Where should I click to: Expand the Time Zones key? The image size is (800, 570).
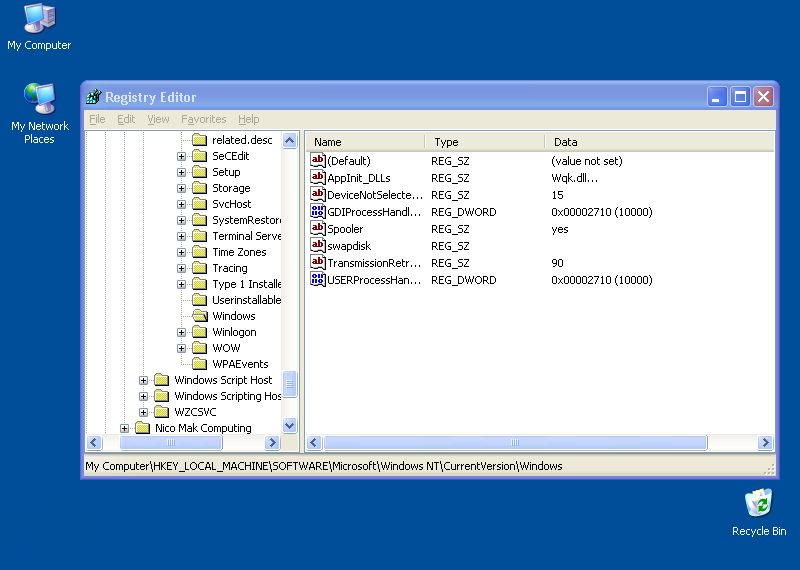pyautogui.click(x=181, y=253)
